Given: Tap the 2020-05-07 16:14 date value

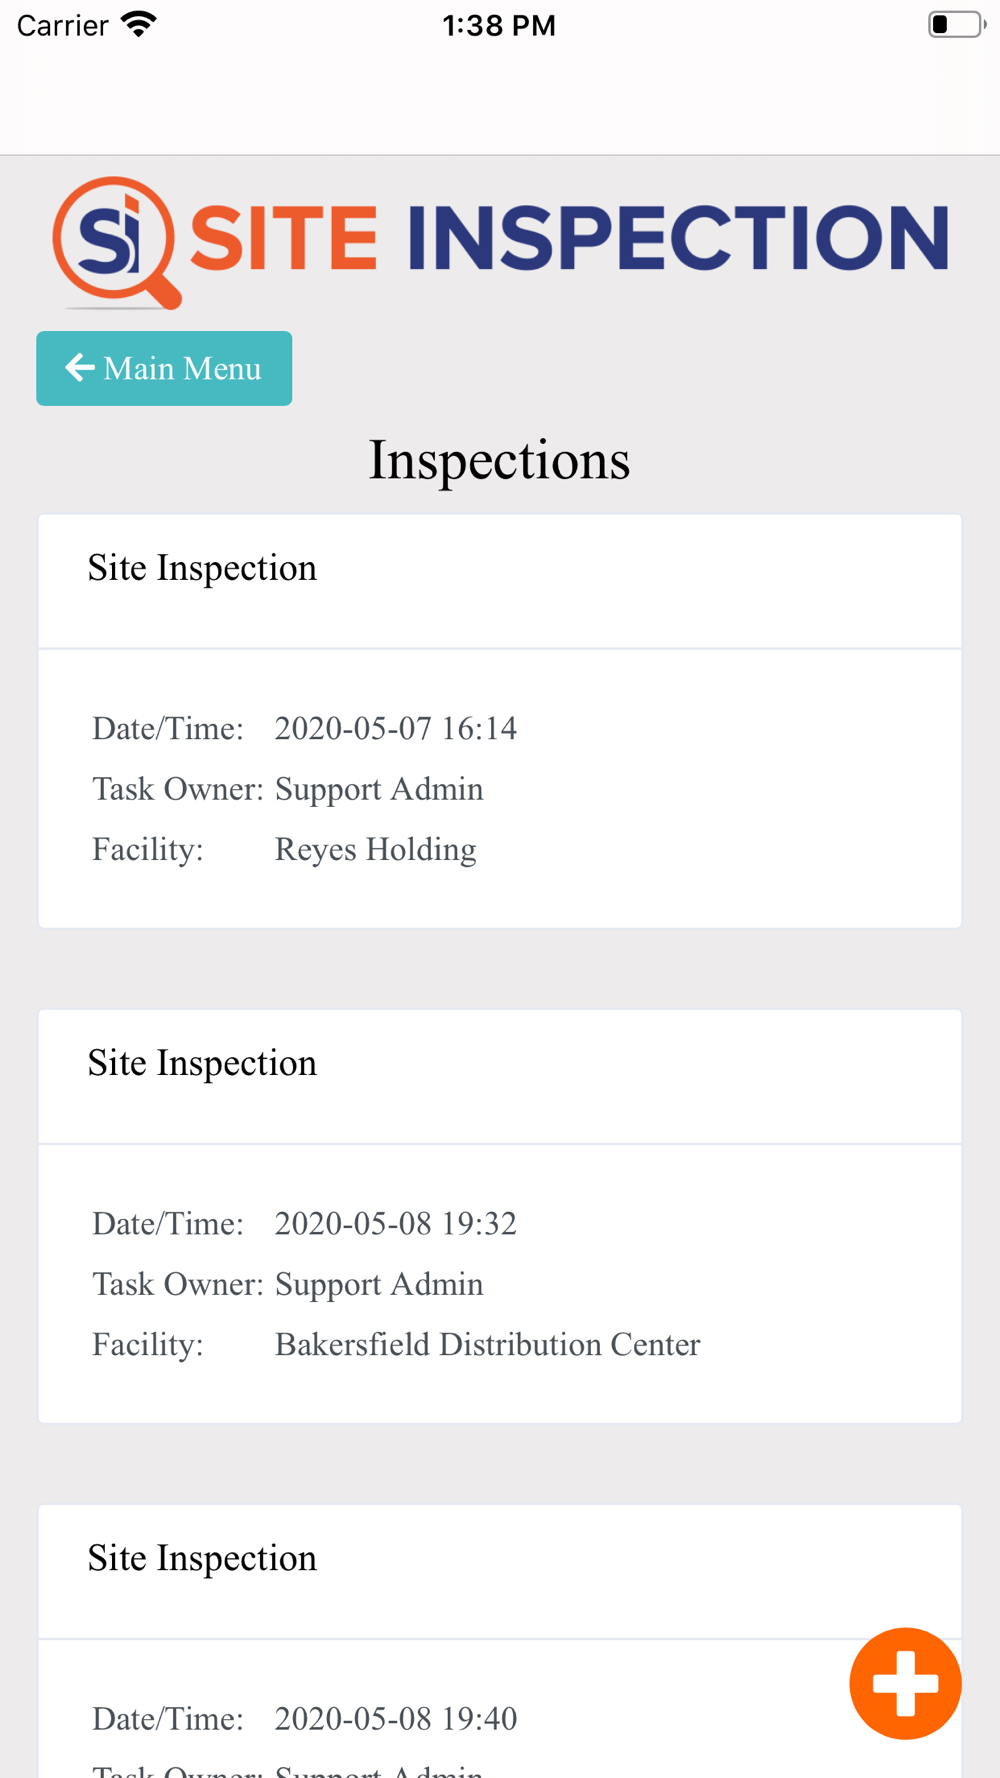Looking at the screenshot, I should click(395, 728).
